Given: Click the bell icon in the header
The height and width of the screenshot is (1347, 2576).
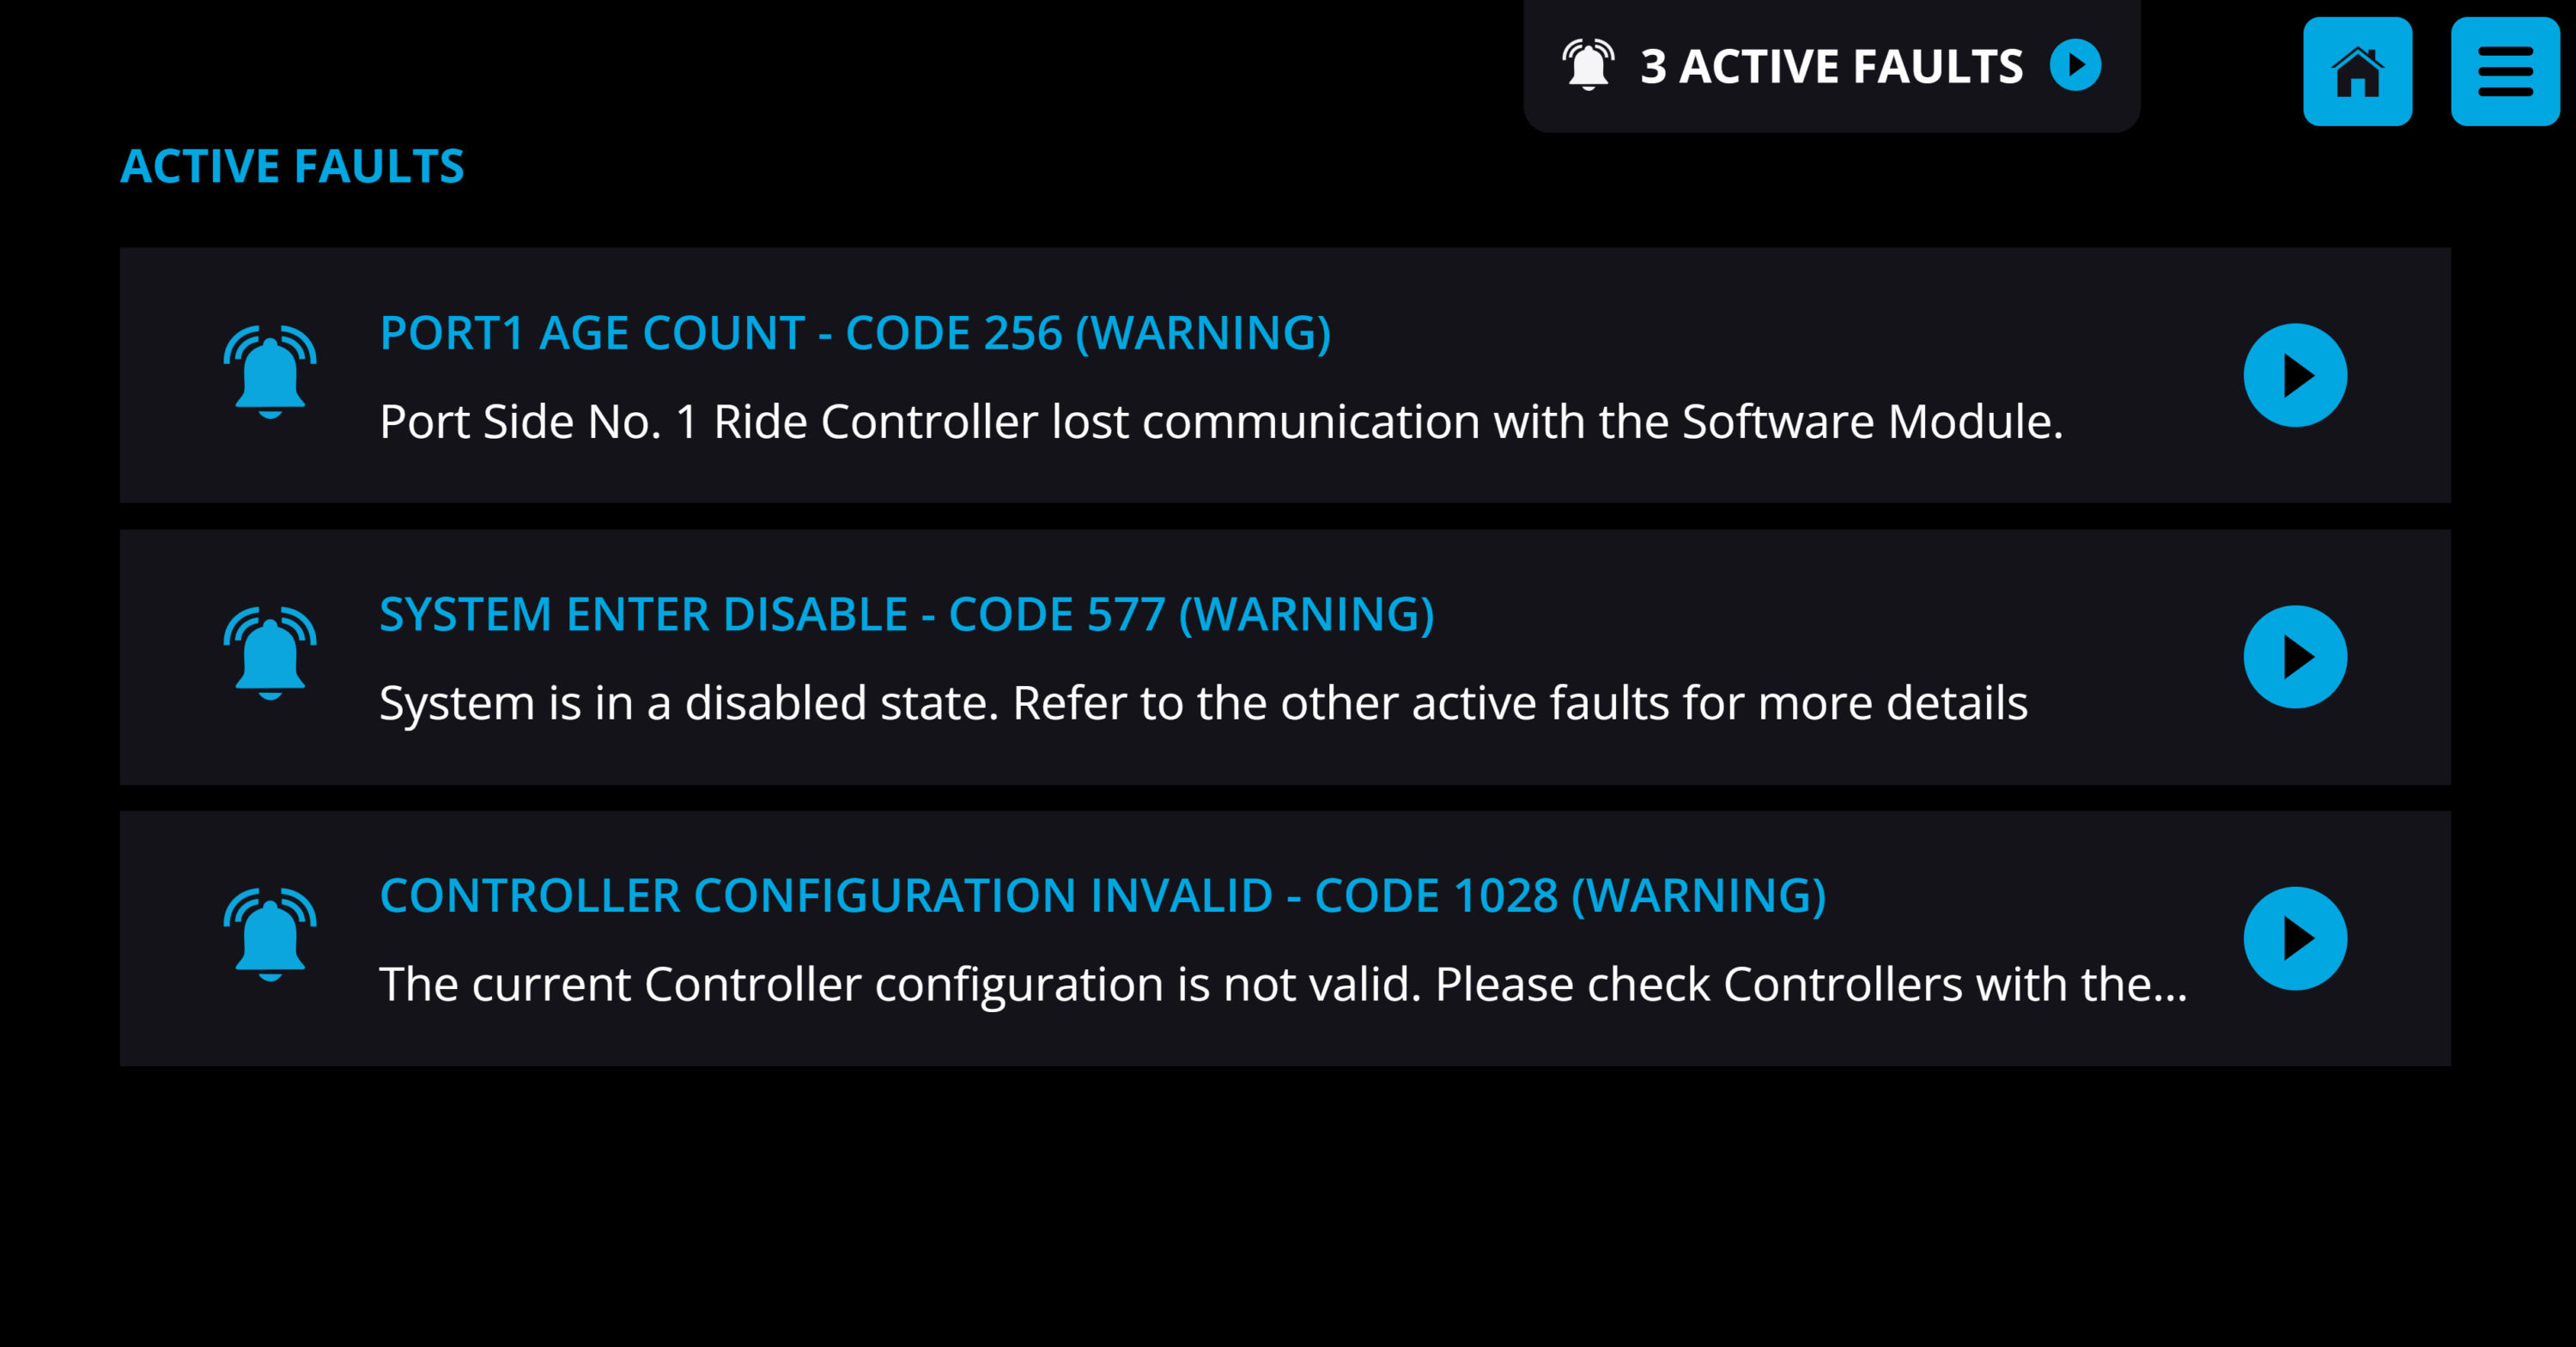Looking at the screenshot, I should (x=1587, y=66).
